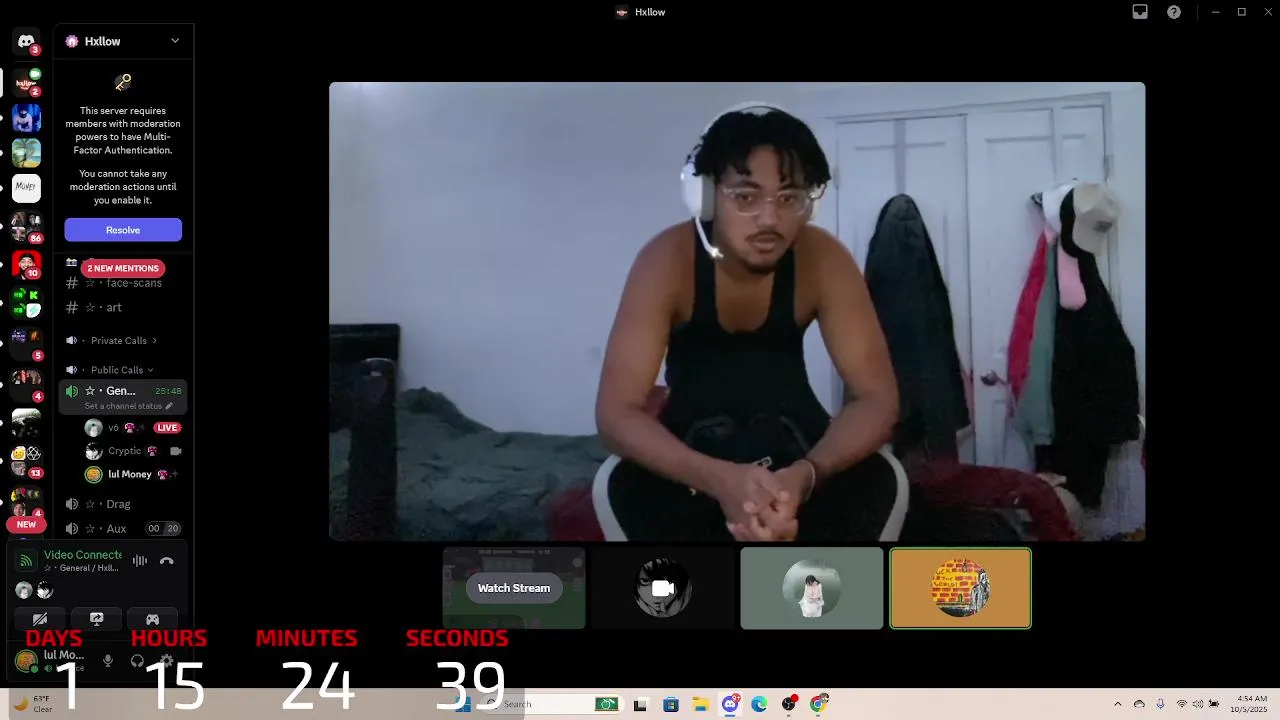Open the white Money server icon
This screenshot has width=1280, height=720.
tap(26, 187)
